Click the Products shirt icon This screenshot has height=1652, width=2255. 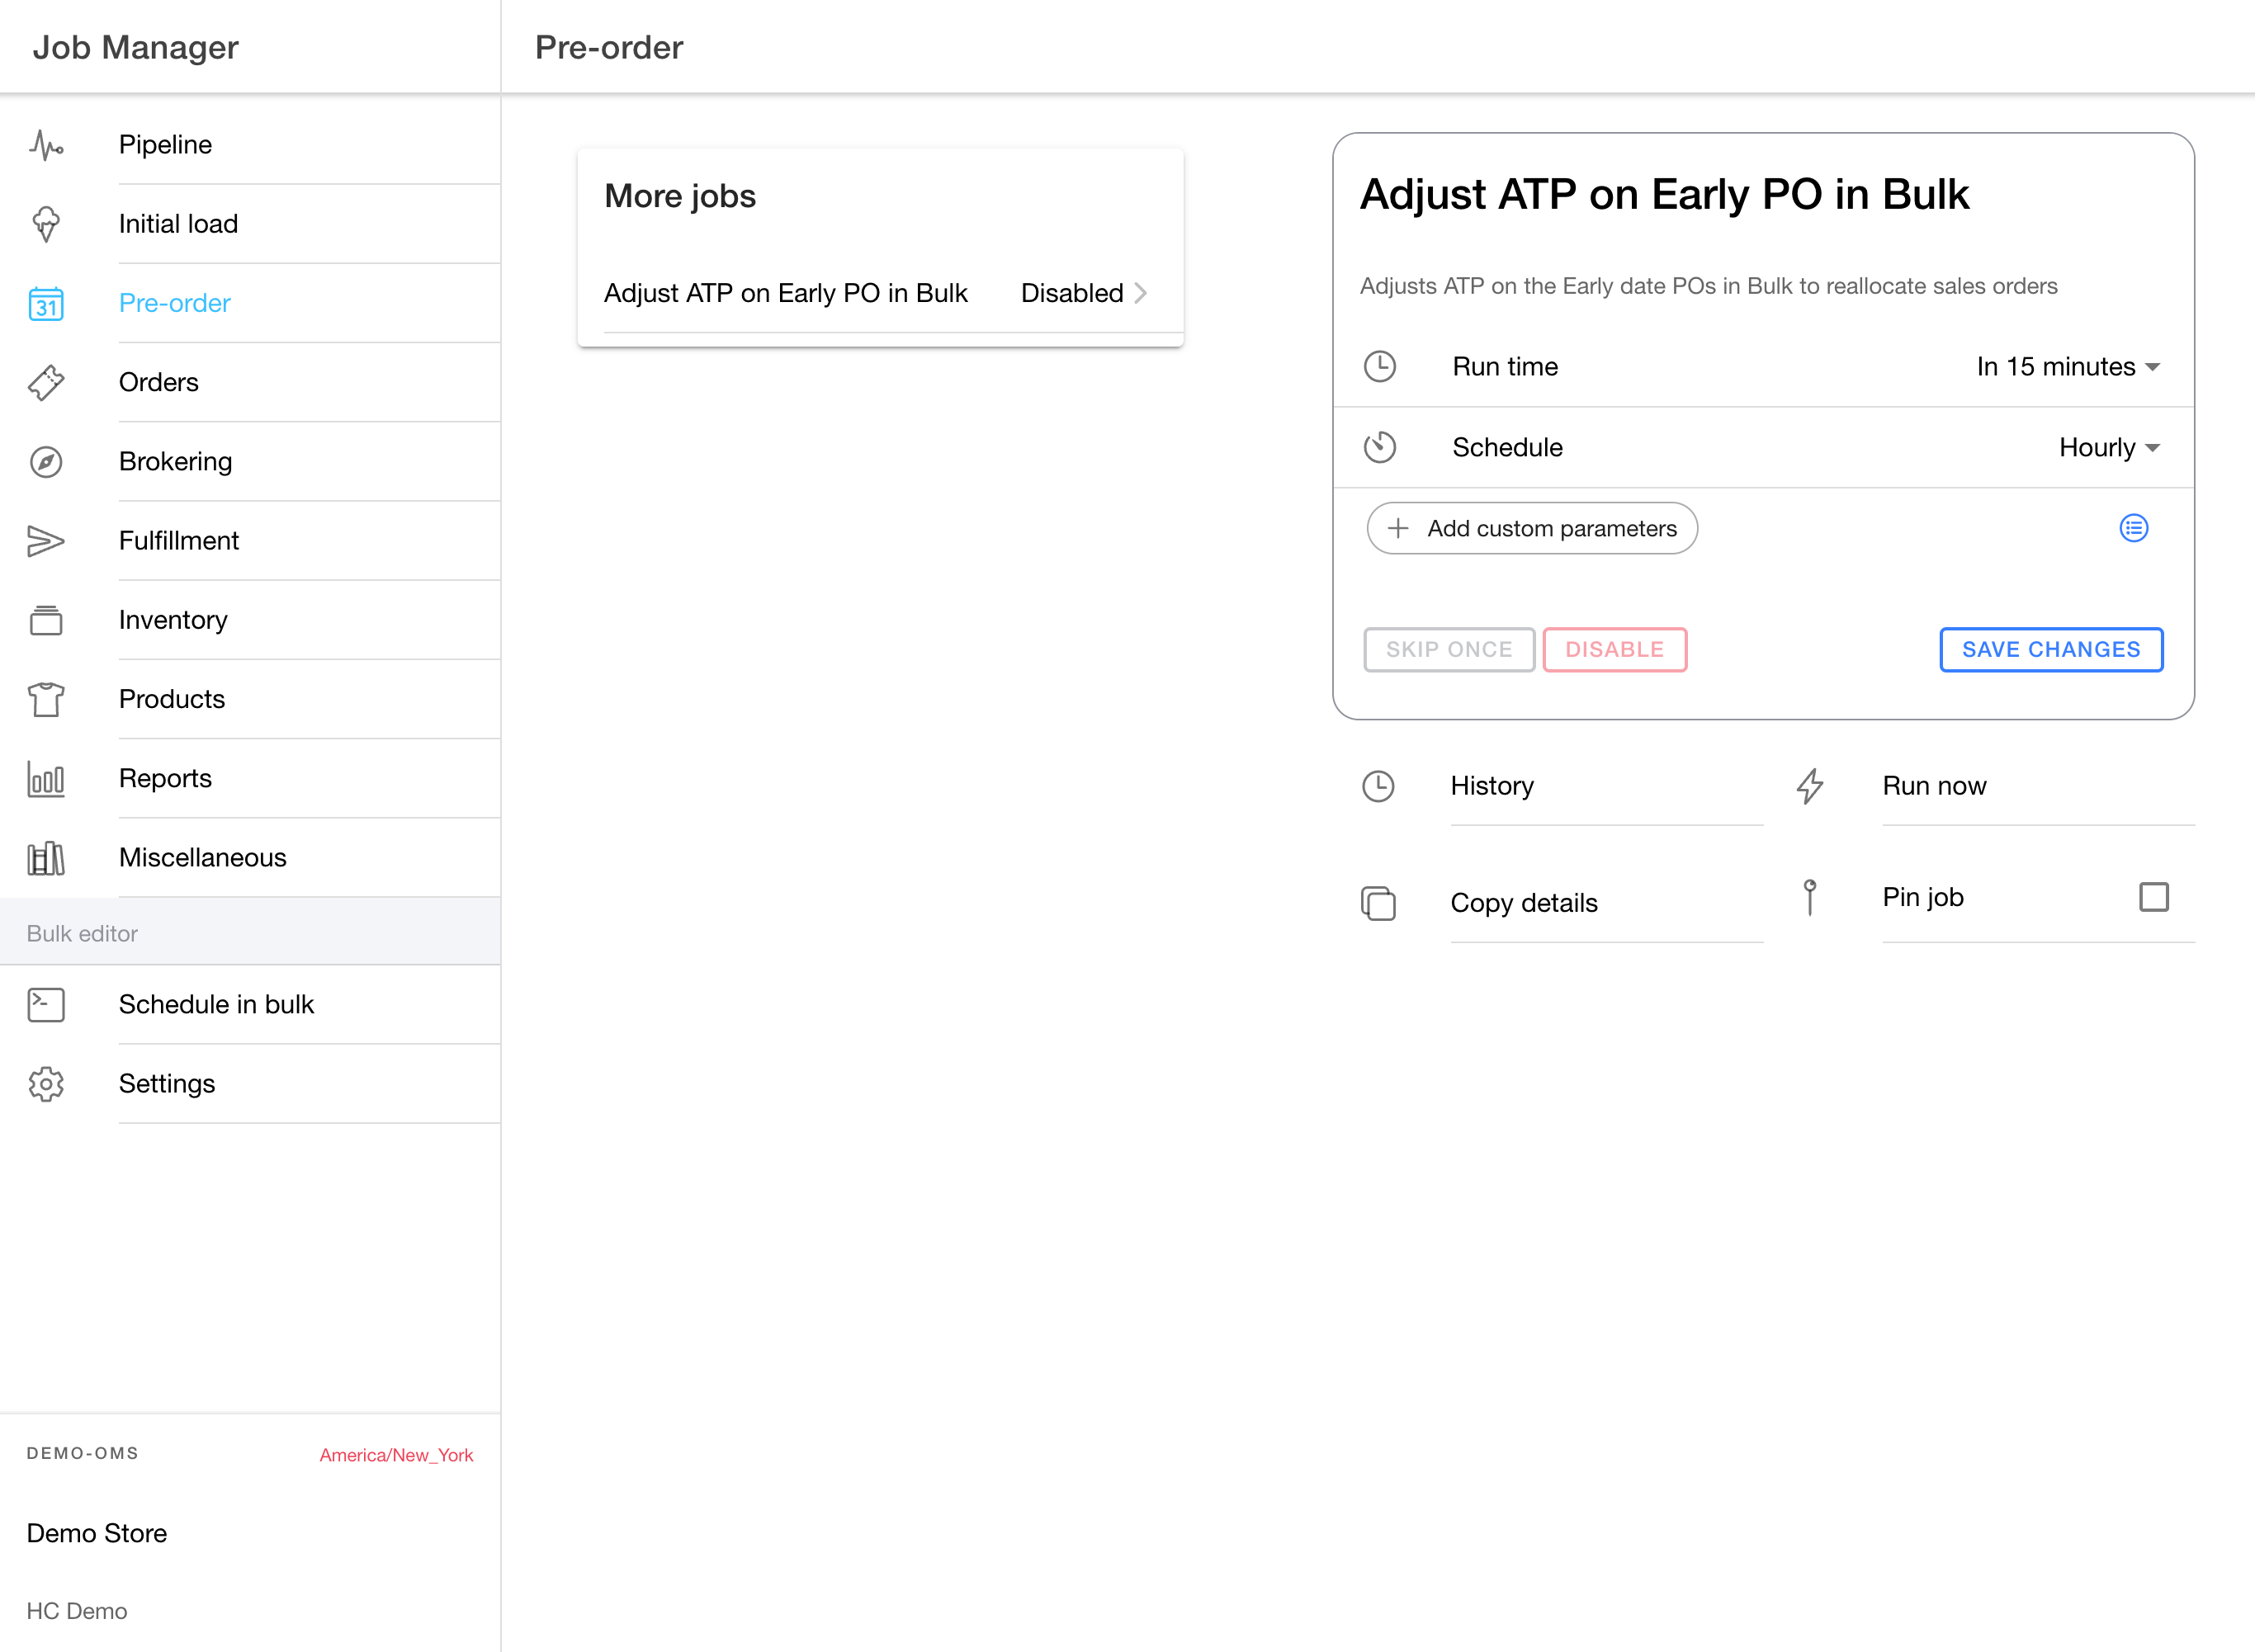pos(46,699)
